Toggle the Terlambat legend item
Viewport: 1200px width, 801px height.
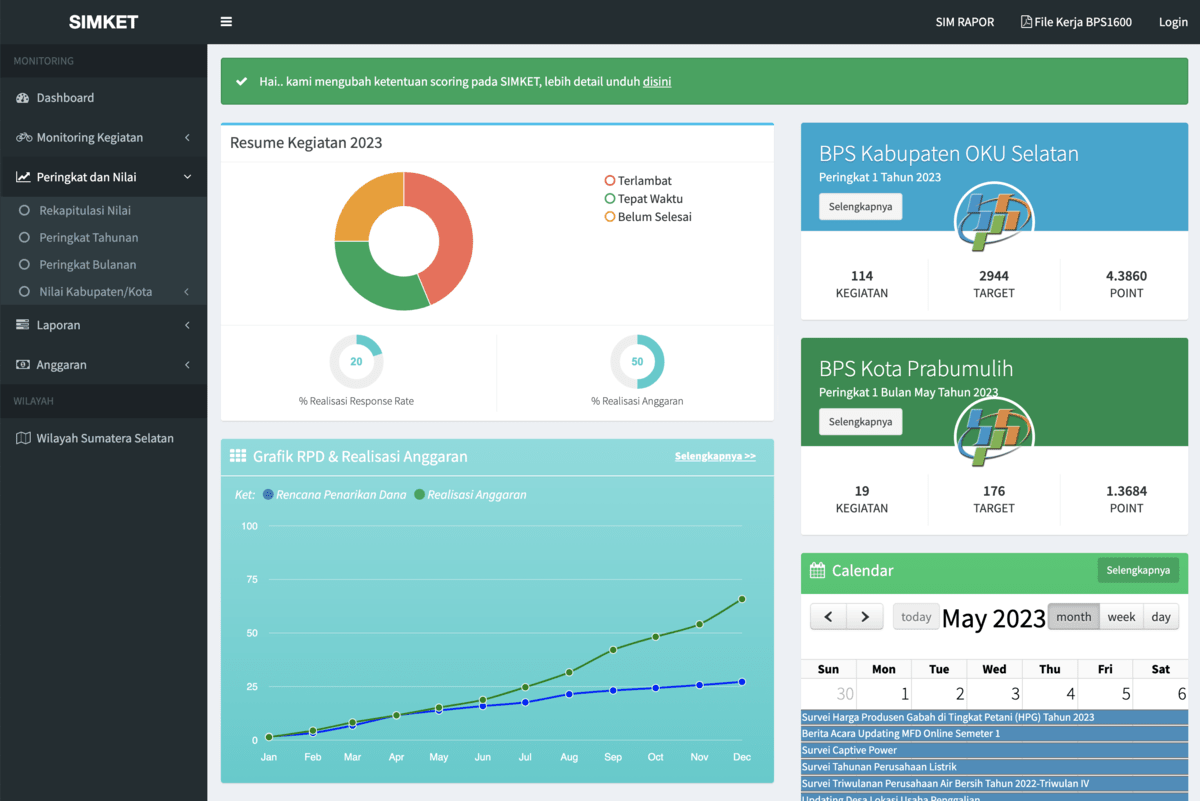click(638, 181)
